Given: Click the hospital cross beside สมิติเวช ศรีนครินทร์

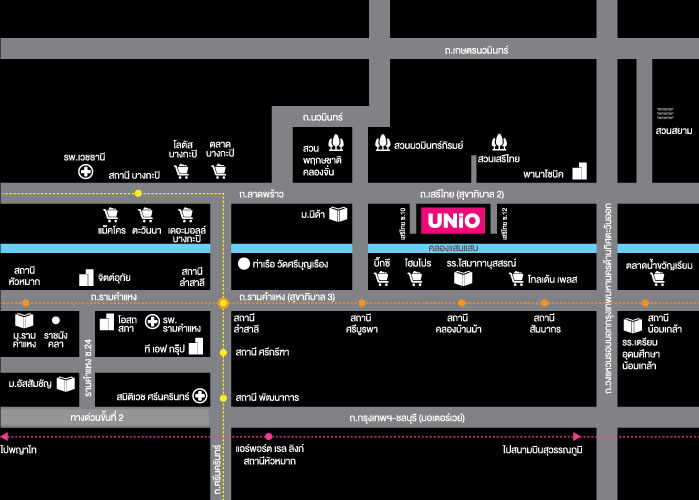Looking at the screenshot, I should pyautogui.click(x=200, y=396).
